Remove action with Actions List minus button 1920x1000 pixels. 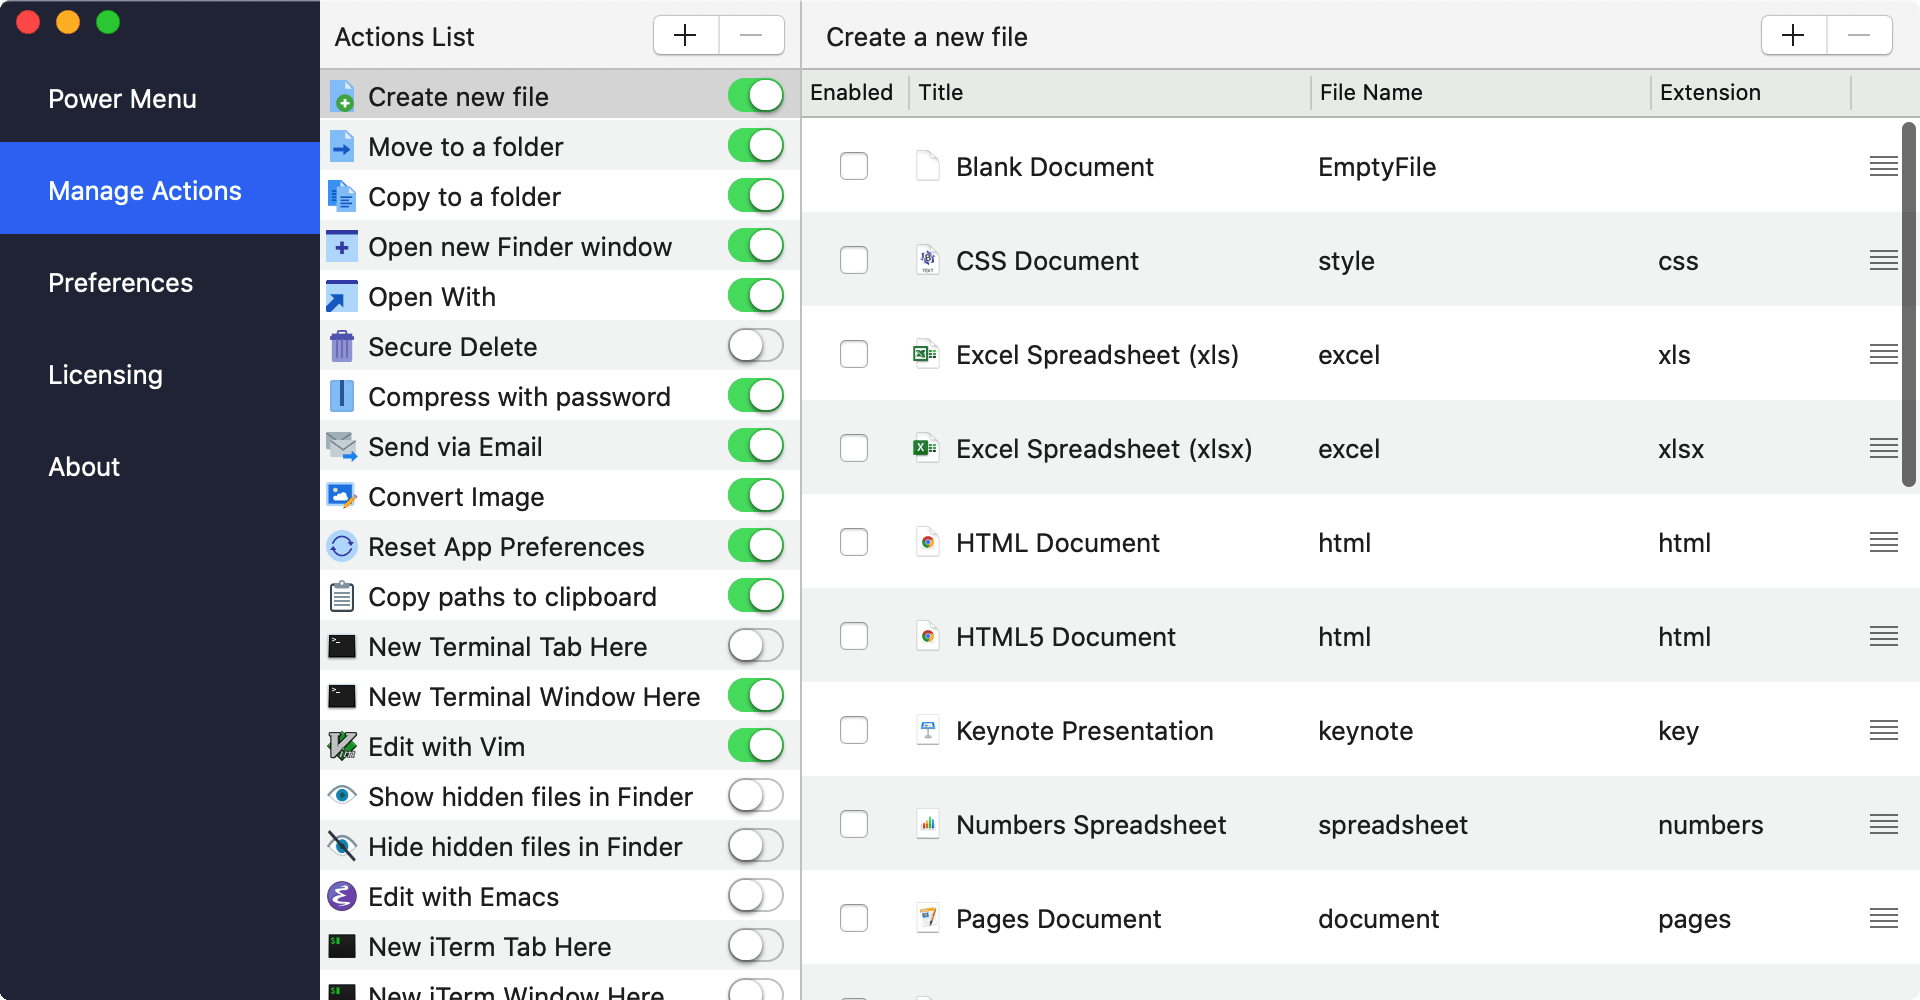[752, 36]
